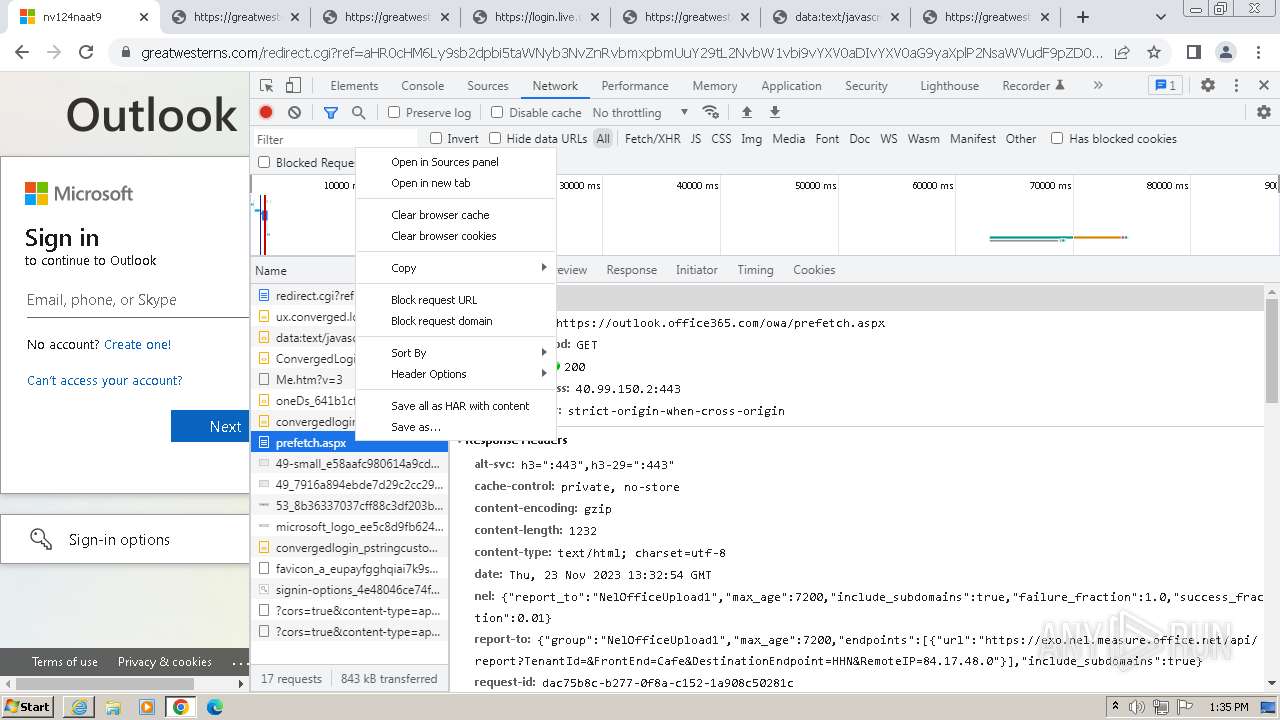The height and width of the screenshot is (720, 1280).
Task: Switch to the Sources panel tab
Action: click(488, 86)
